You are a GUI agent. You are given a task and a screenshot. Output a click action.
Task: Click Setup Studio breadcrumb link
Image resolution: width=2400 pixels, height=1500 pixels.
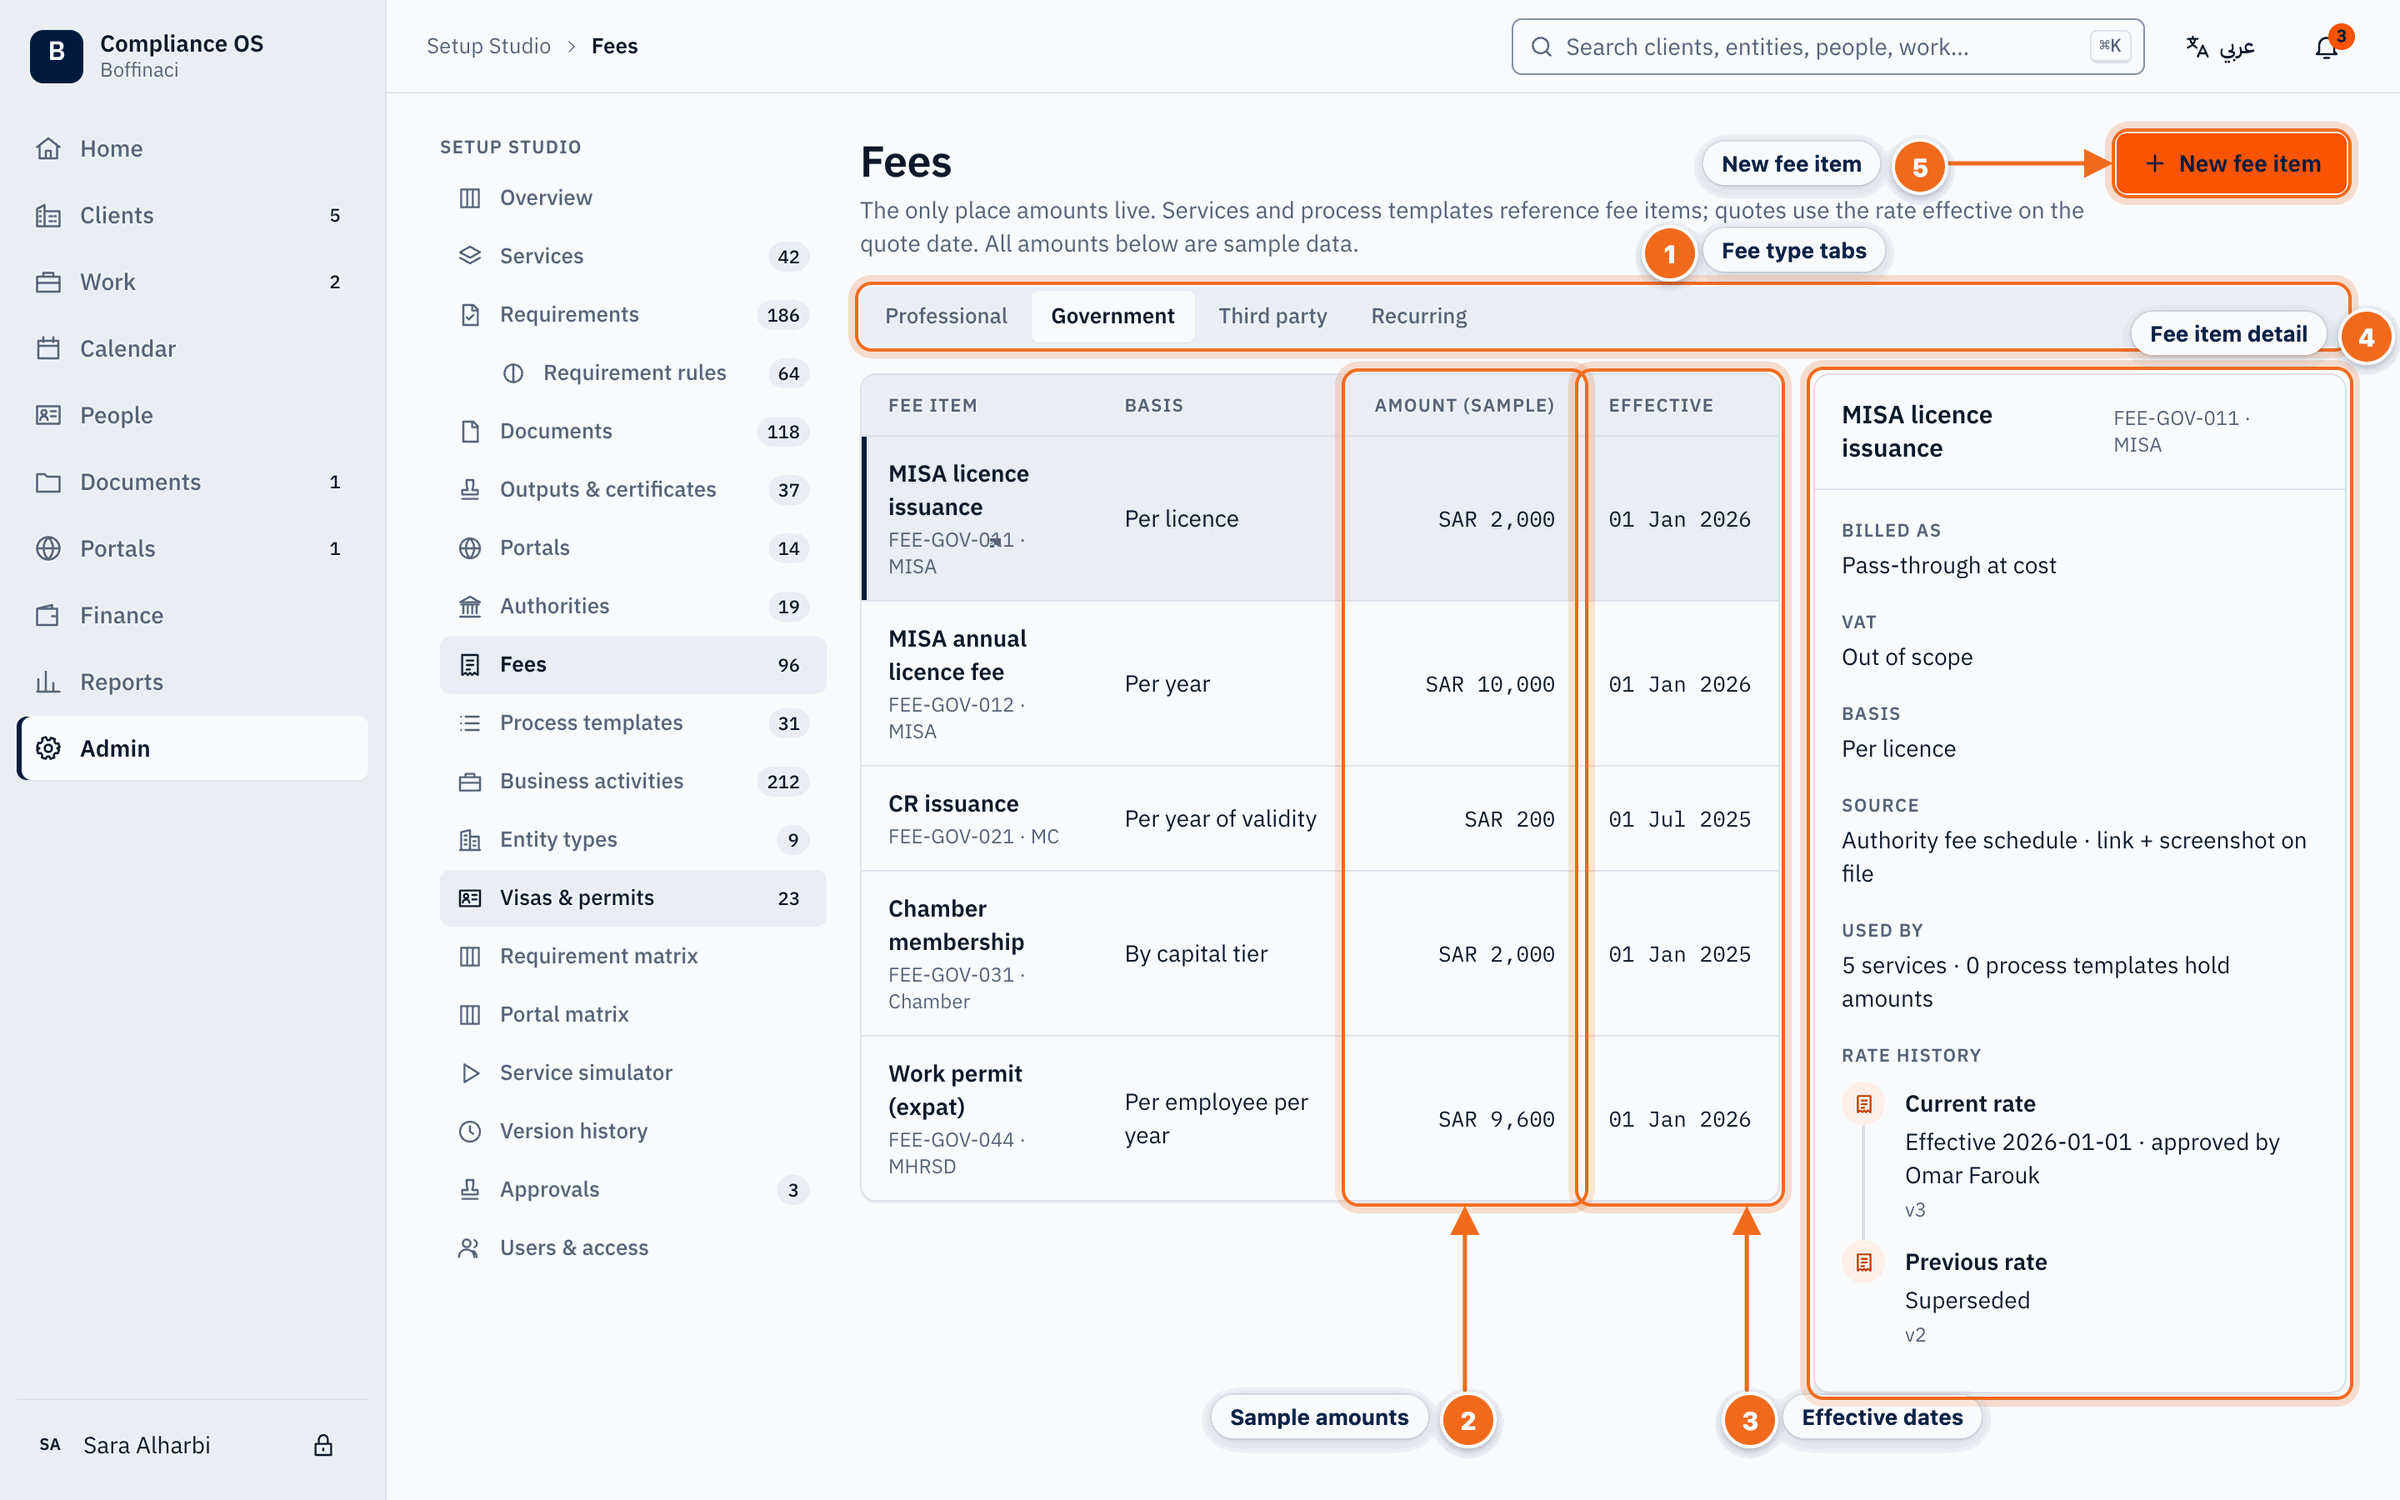[488, 46]
